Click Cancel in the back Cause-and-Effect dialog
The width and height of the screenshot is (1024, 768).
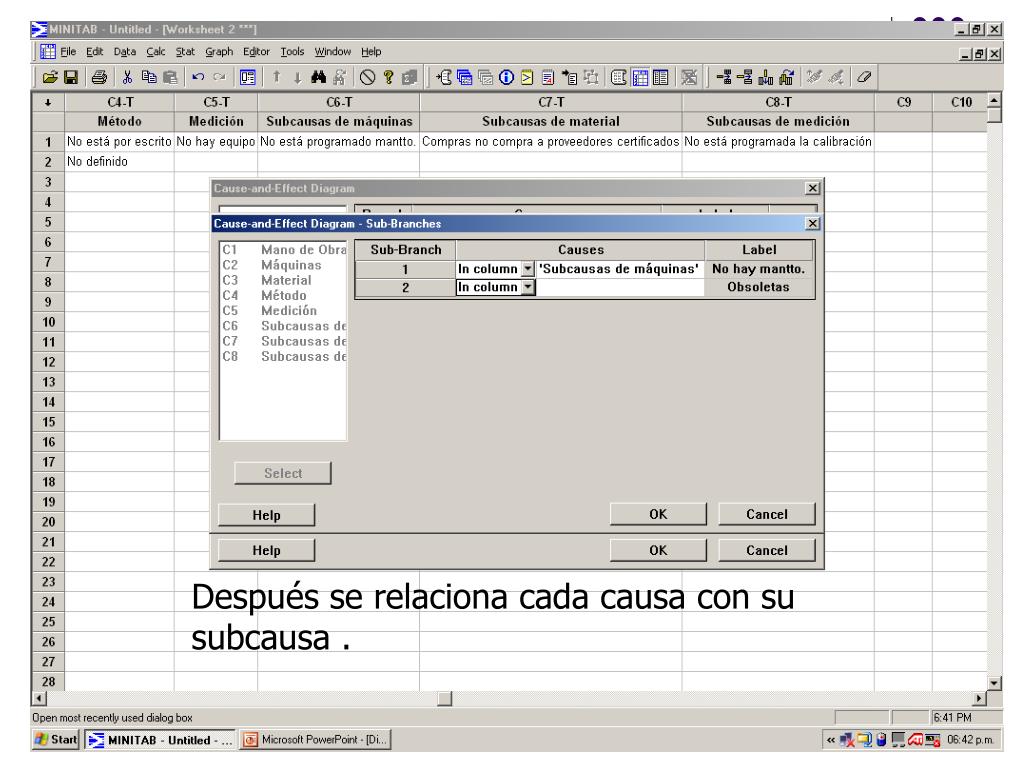point(767,550)
